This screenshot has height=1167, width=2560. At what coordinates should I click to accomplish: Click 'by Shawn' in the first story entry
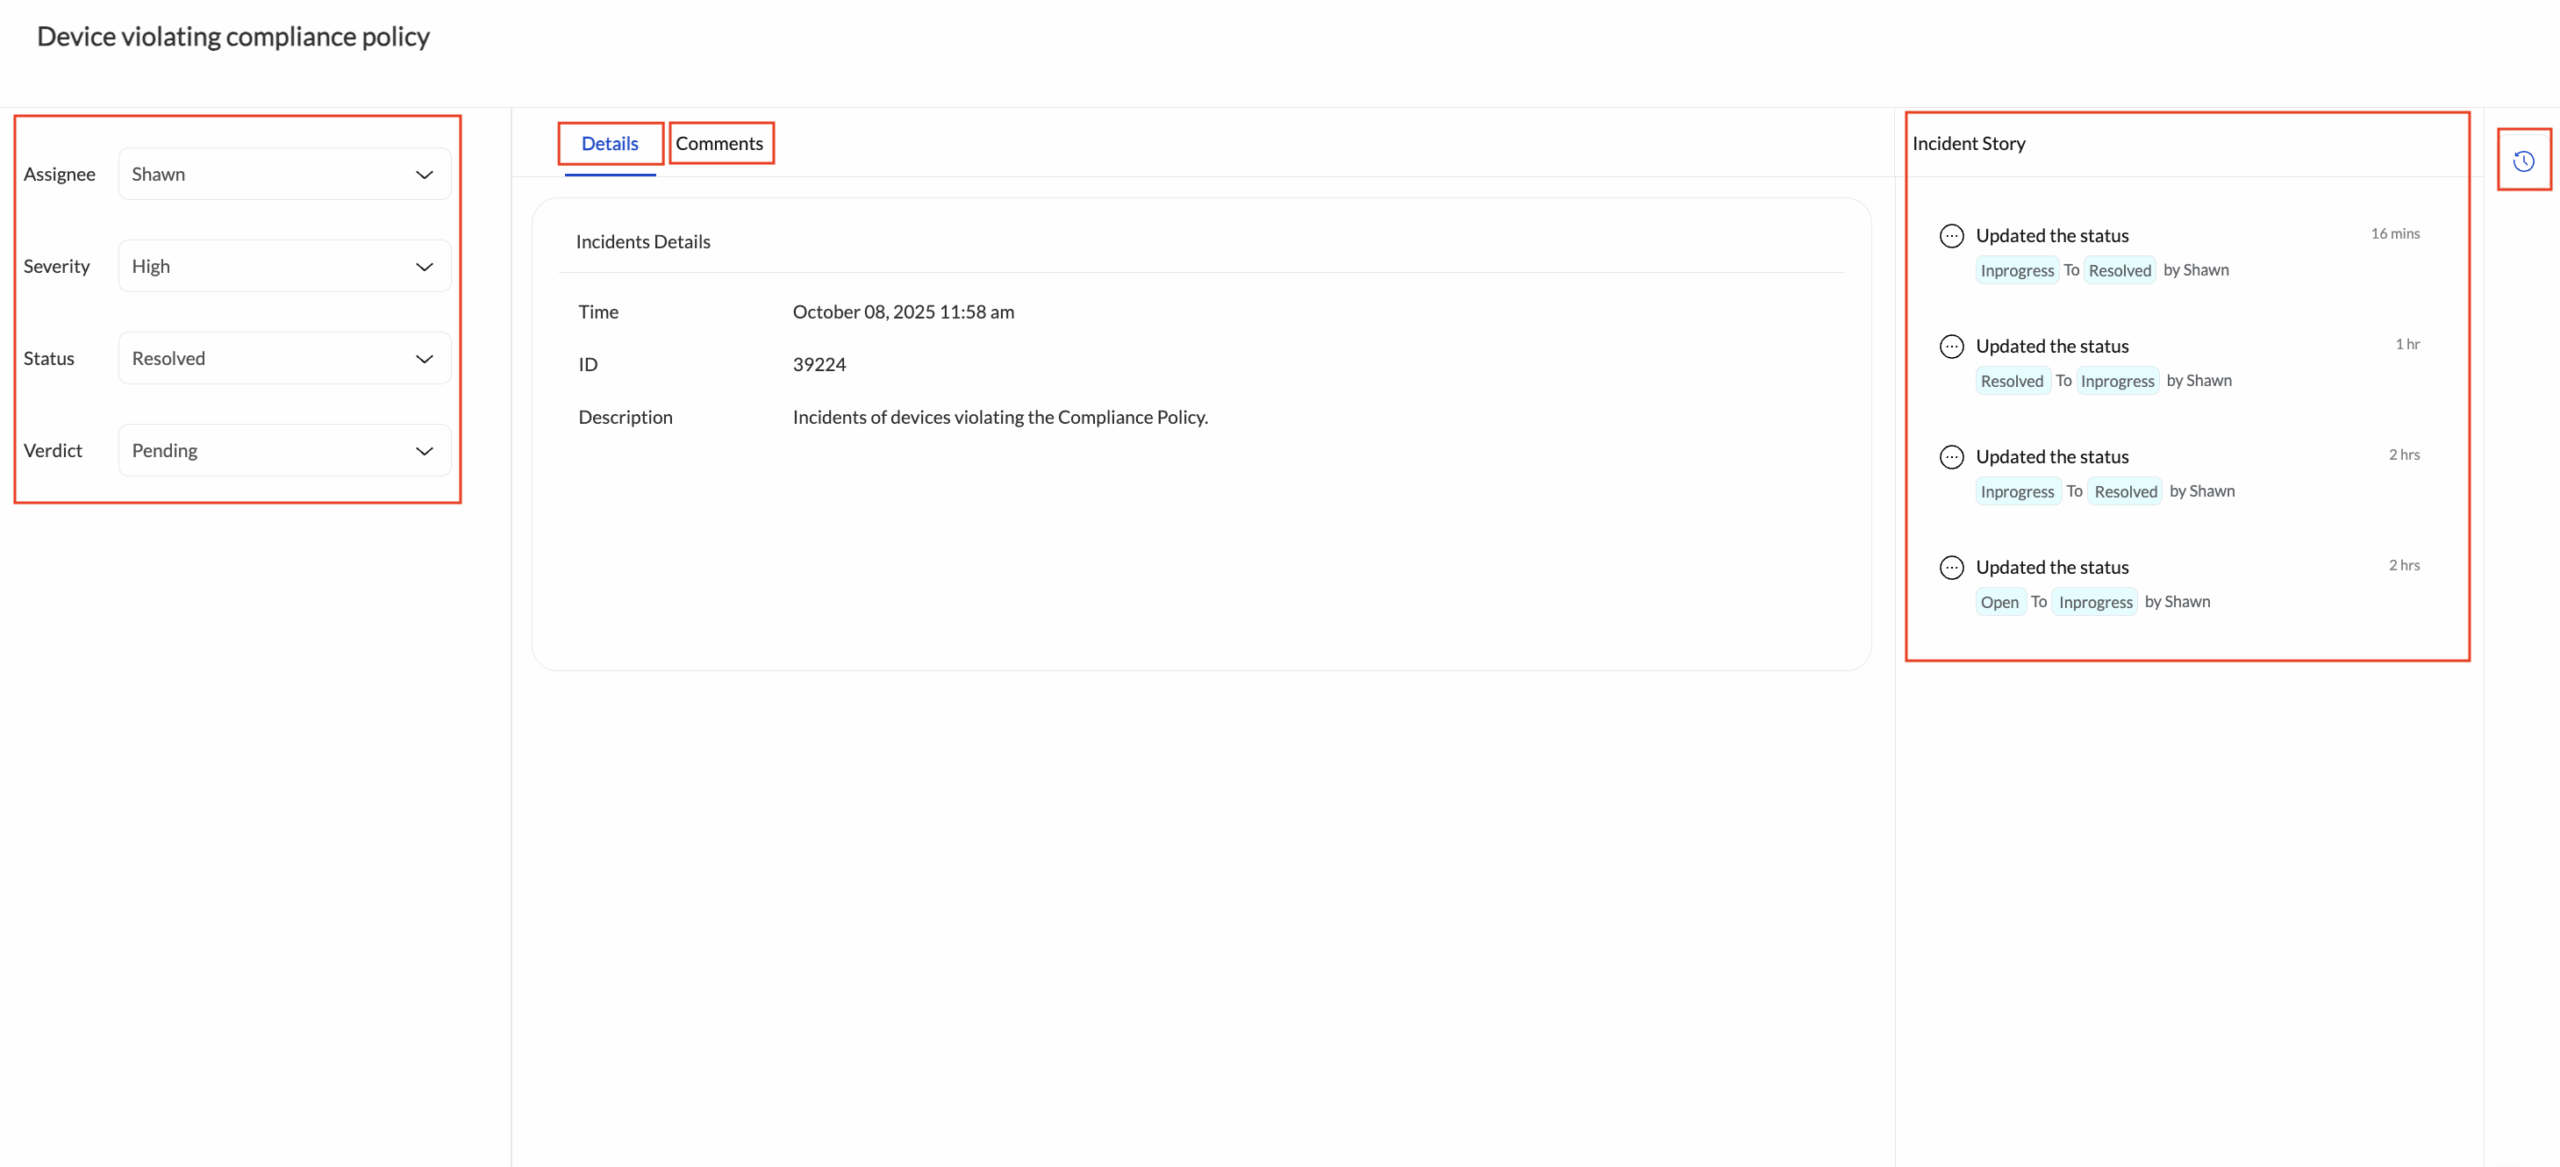tap(2196, 269)
